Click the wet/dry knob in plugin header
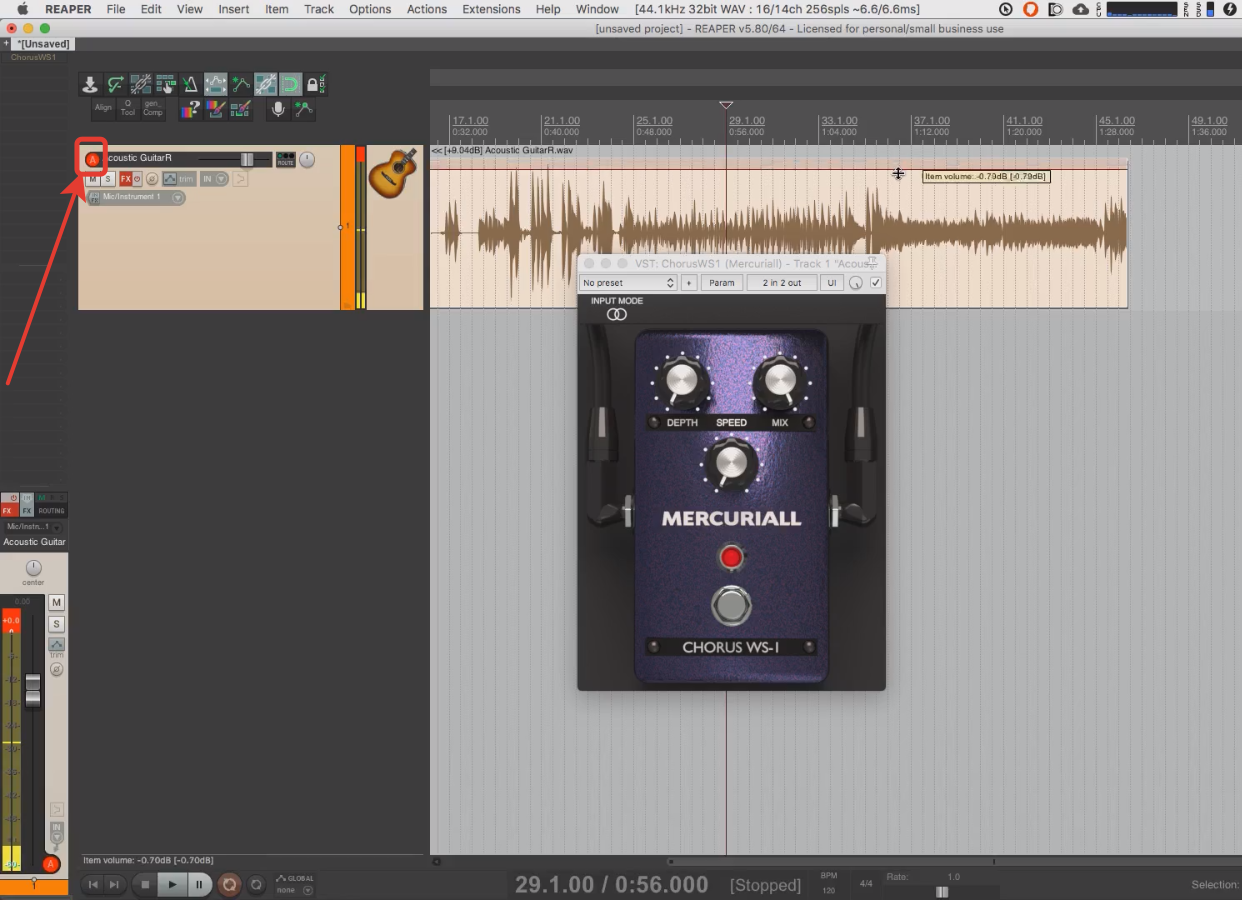The height and width of the screenshot is (900, 1242). pos(856,283)
